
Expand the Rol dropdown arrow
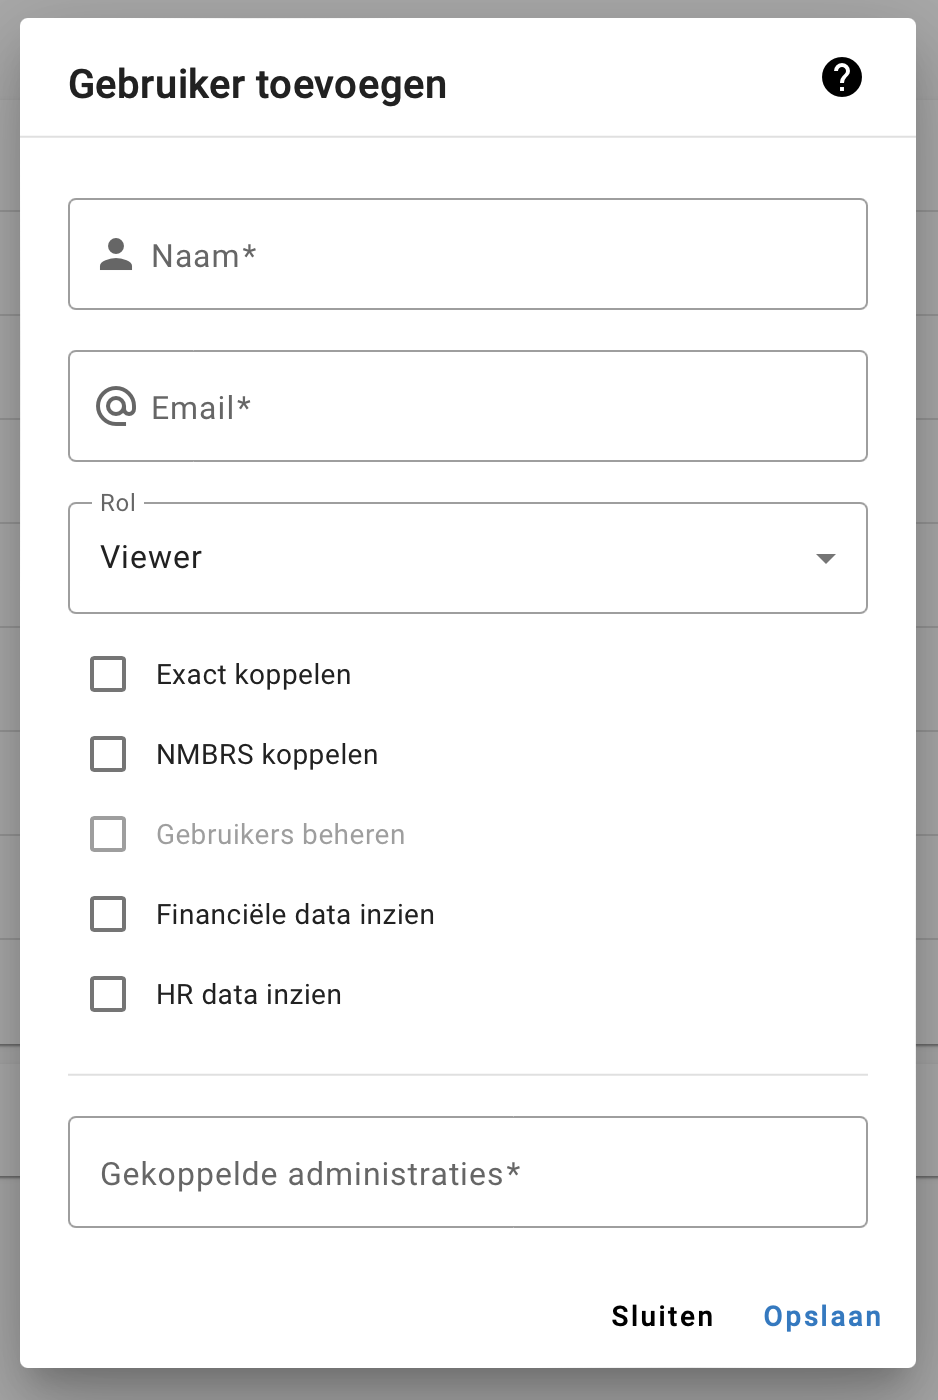[x=825, y=558]
